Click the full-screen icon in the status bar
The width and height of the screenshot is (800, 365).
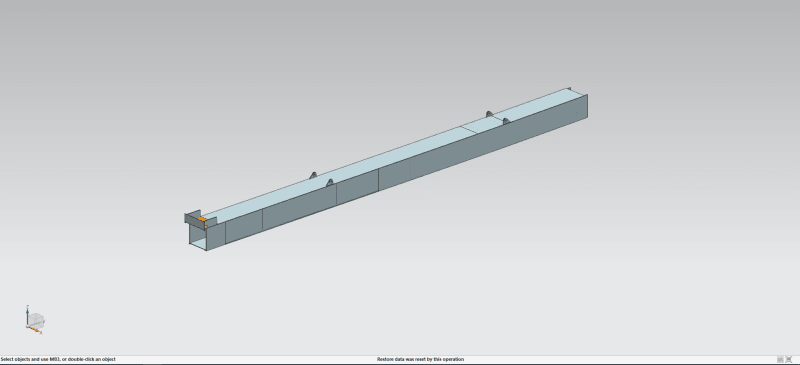coord(789,359)
